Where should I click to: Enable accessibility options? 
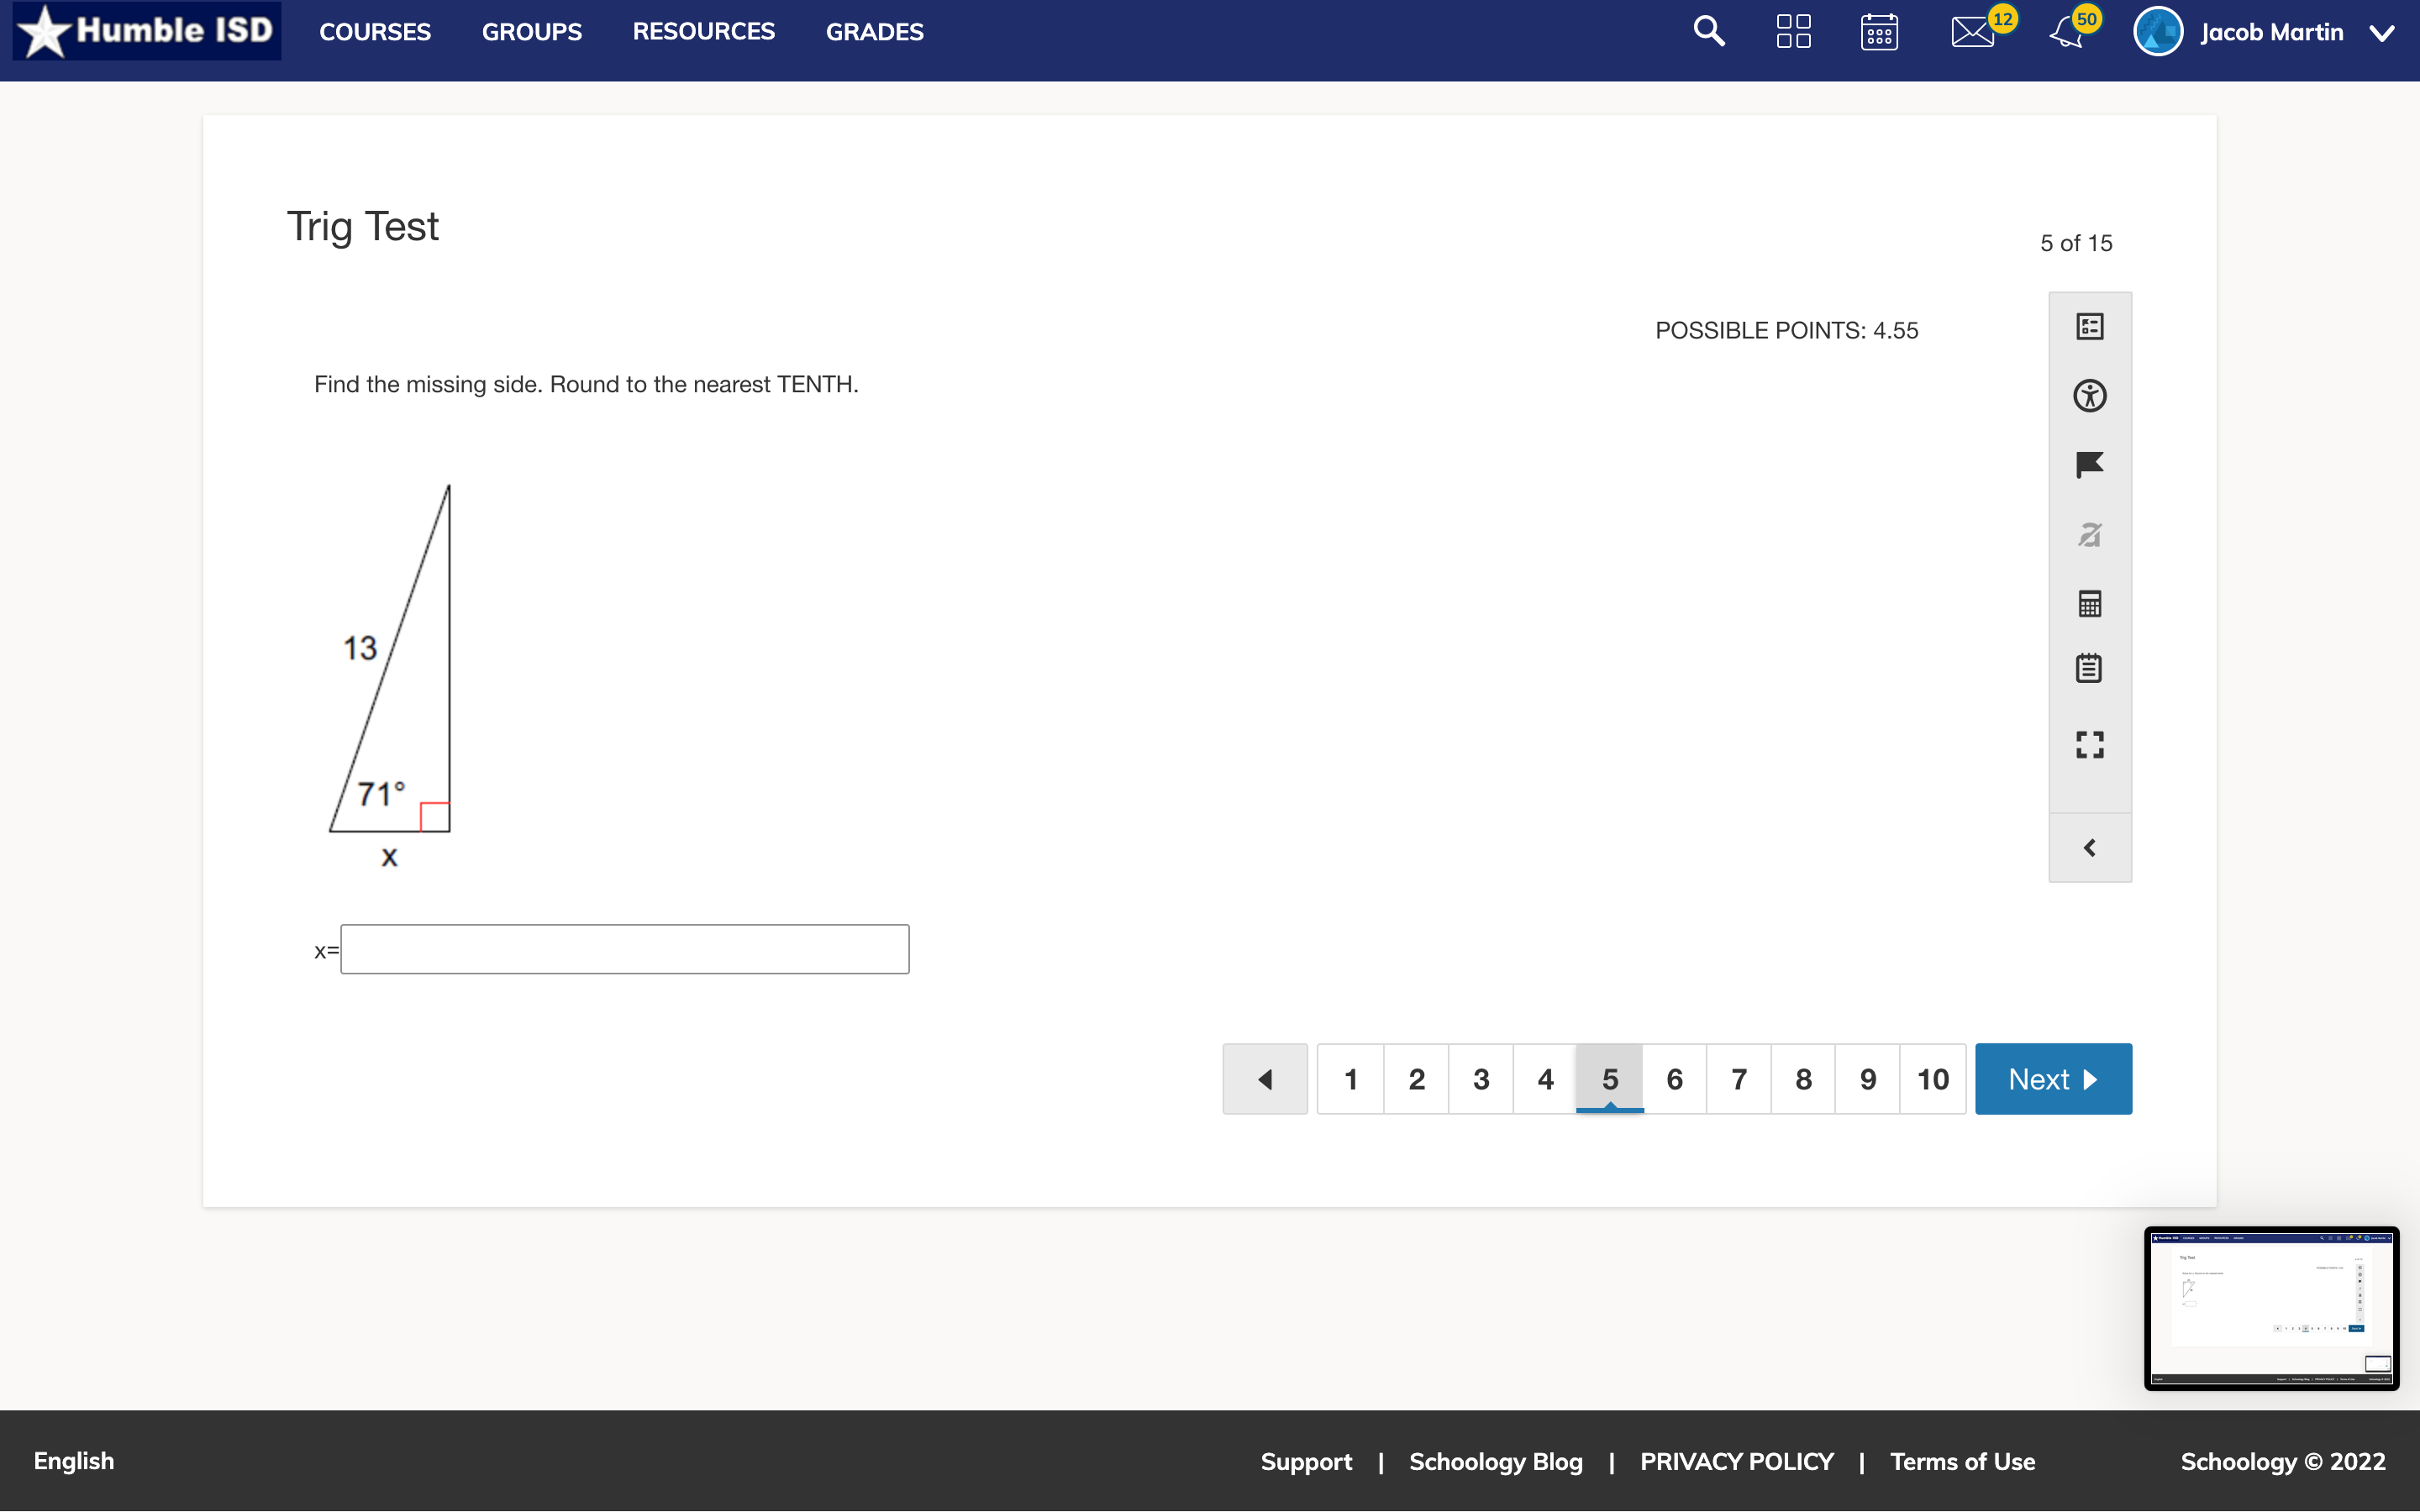click(2090, 395)
